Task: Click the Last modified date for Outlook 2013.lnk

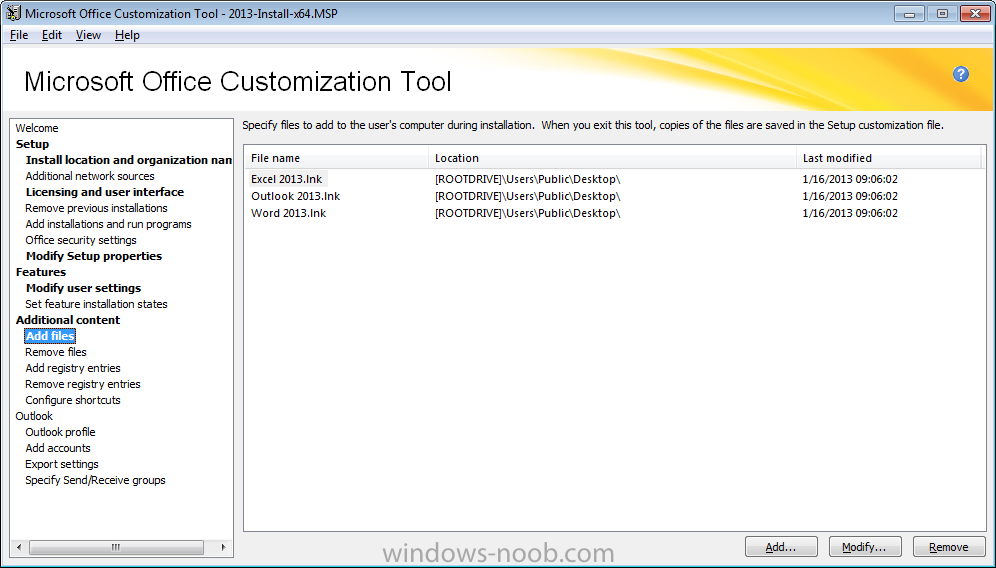Action: [x=850, y=196]
